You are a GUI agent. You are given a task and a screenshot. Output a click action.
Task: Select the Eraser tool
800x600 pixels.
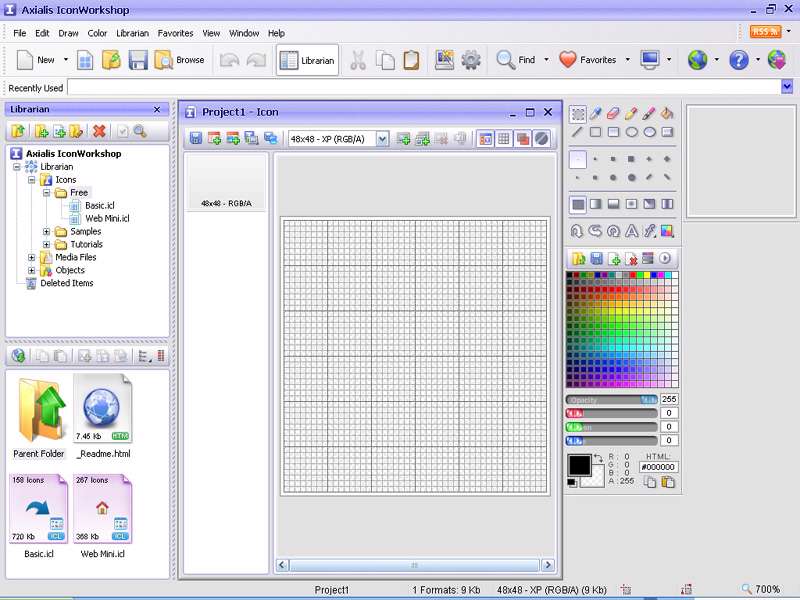pos(613,113)
